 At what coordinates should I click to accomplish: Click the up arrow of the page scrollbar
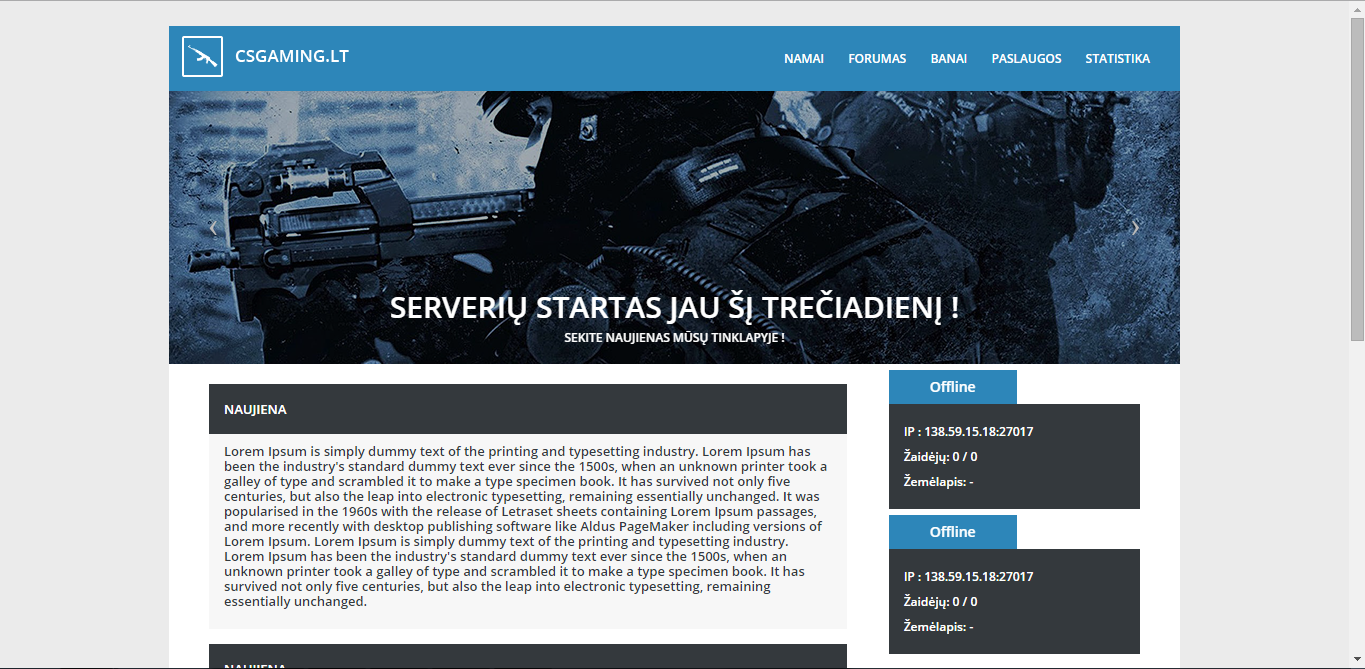[x=1357, y=9]
